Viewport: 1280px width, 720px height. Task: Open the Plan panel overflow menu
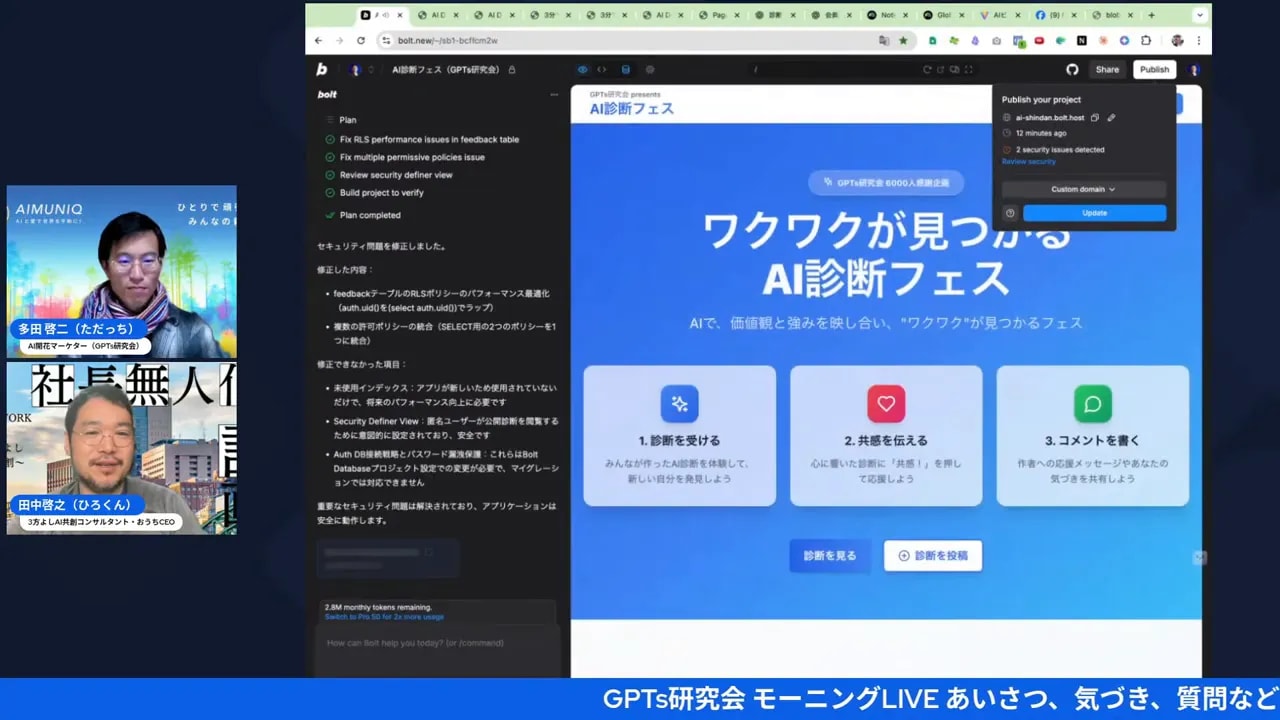(x=554, y=96)
